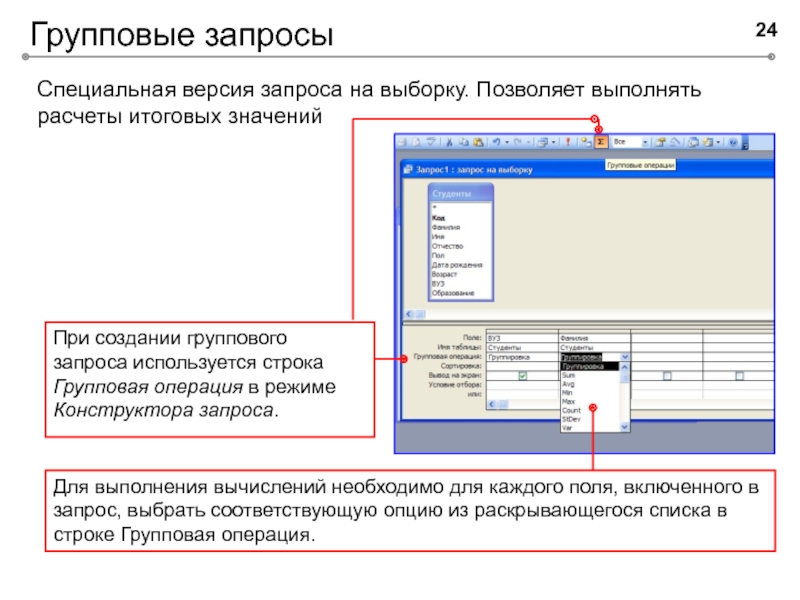Click left scroll arrow of table pane

pos(409,314)
